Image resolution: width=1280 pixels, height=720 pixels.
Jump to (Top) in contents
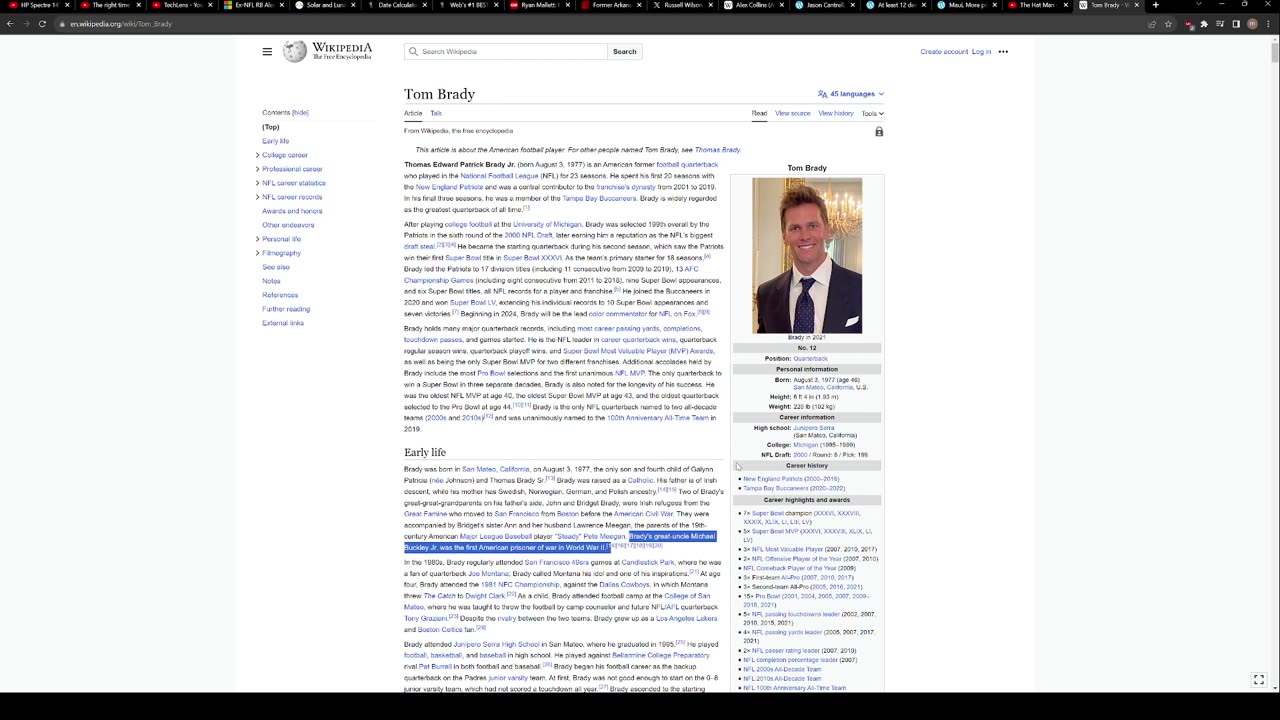271,127
